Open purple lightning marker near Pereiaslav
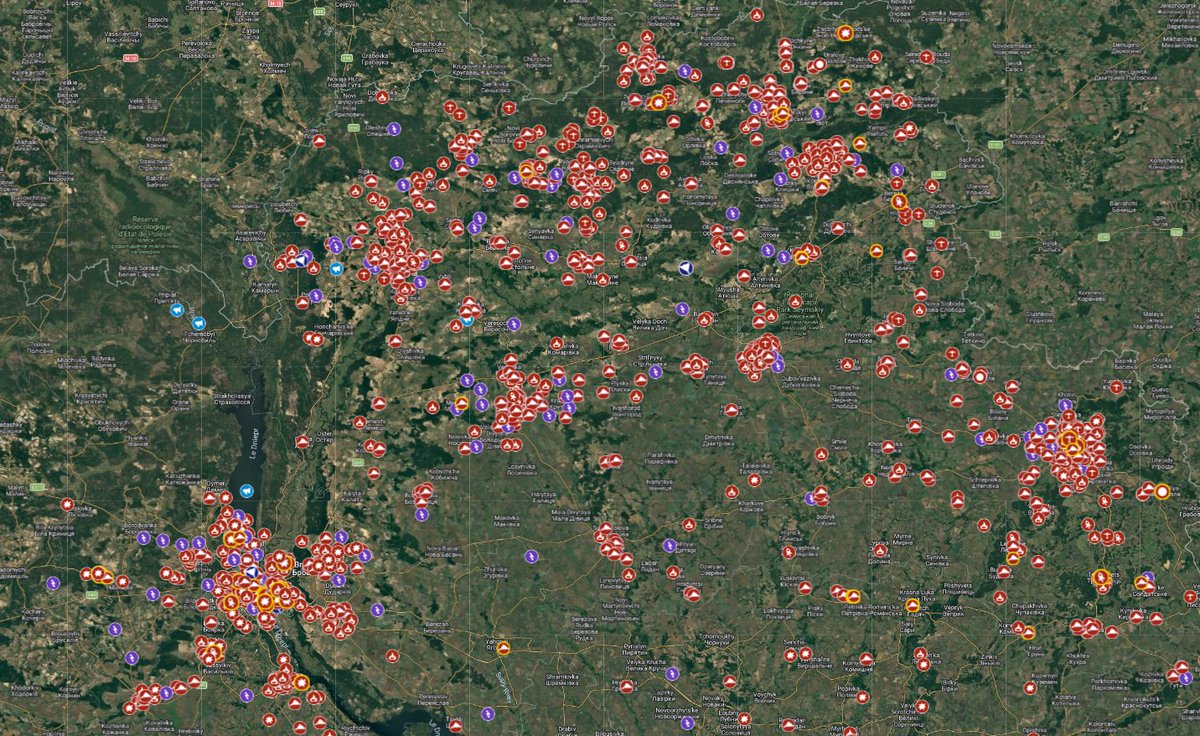Image resolution: width=1200 pixels, height=736 pixels. (487, 714)
